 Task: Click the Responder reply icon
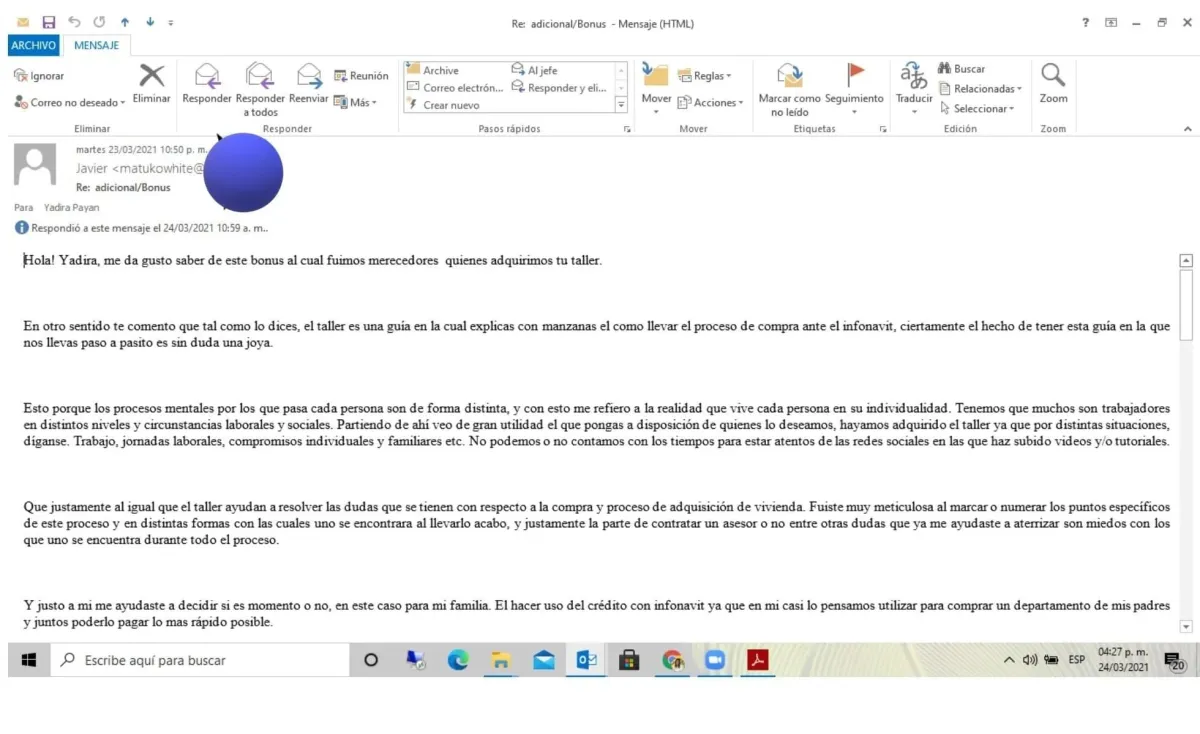(x=207, y=76)
